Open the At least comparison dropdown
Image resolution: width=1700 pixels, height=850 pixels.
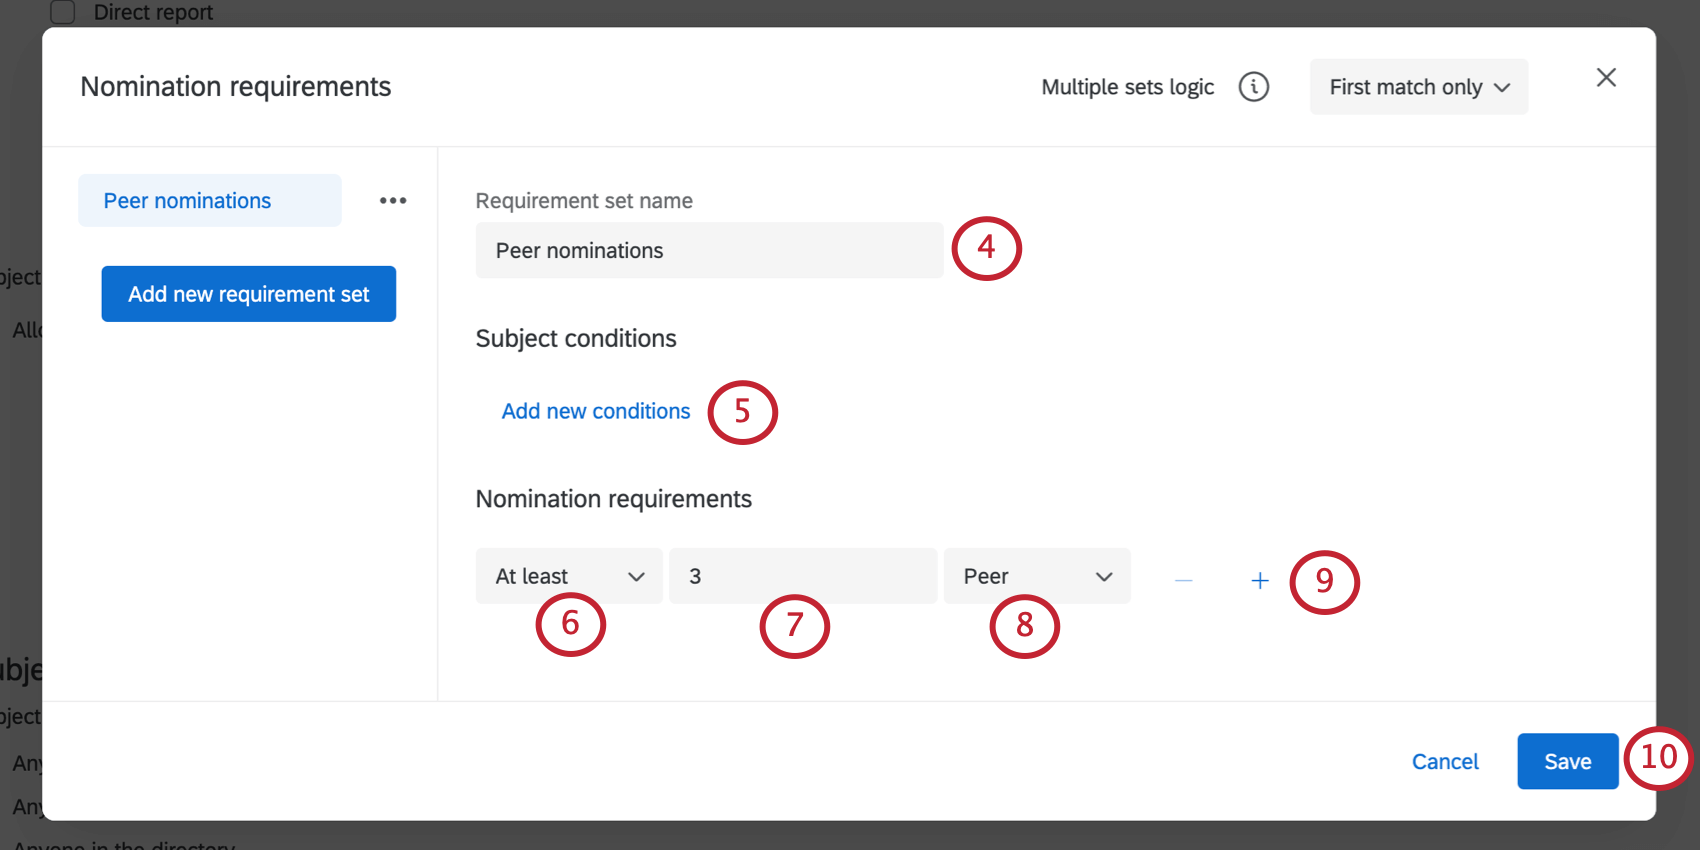(568, 576)
